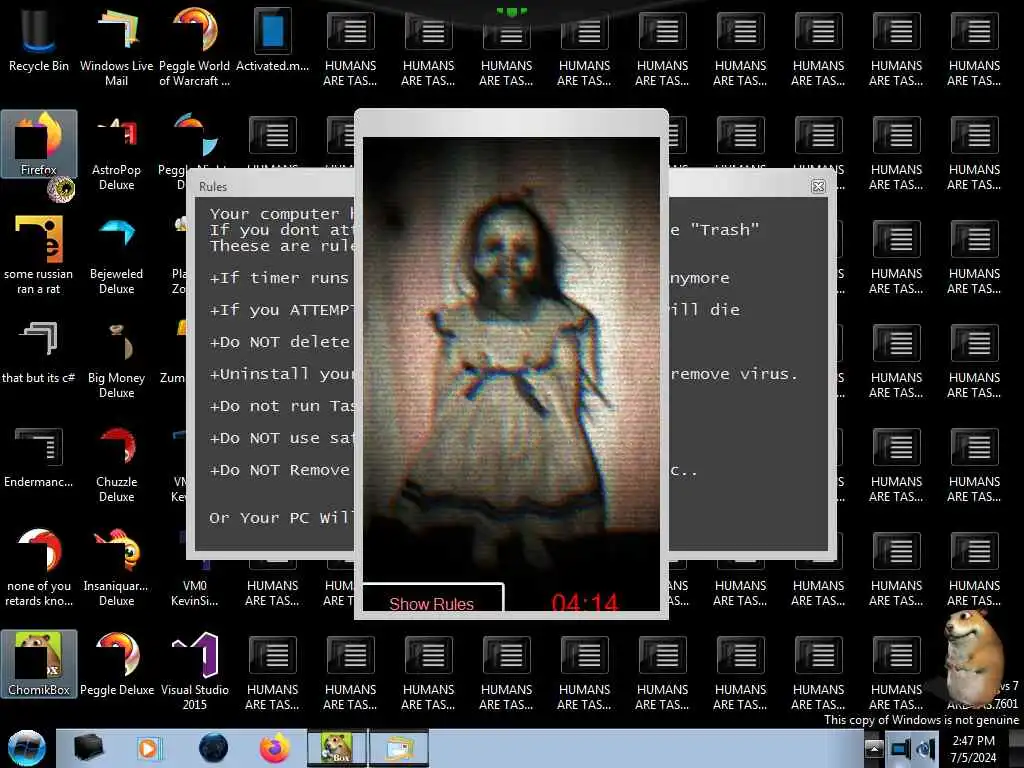The width and height of the screenshot is (1024, 768).
Task: Launch Firefox from the taskbar
Action: tap(274, 748)
